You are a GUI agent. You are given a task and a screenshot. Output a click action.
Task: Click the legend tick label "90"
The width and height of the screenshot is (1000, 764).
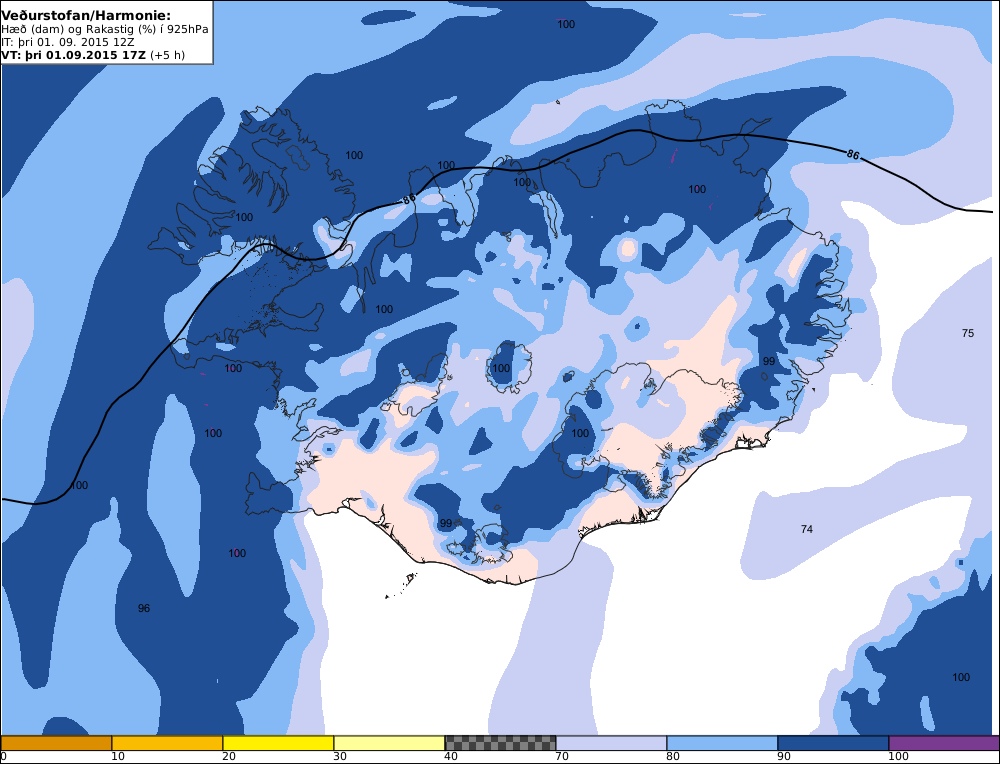click(x=784, y=756)
